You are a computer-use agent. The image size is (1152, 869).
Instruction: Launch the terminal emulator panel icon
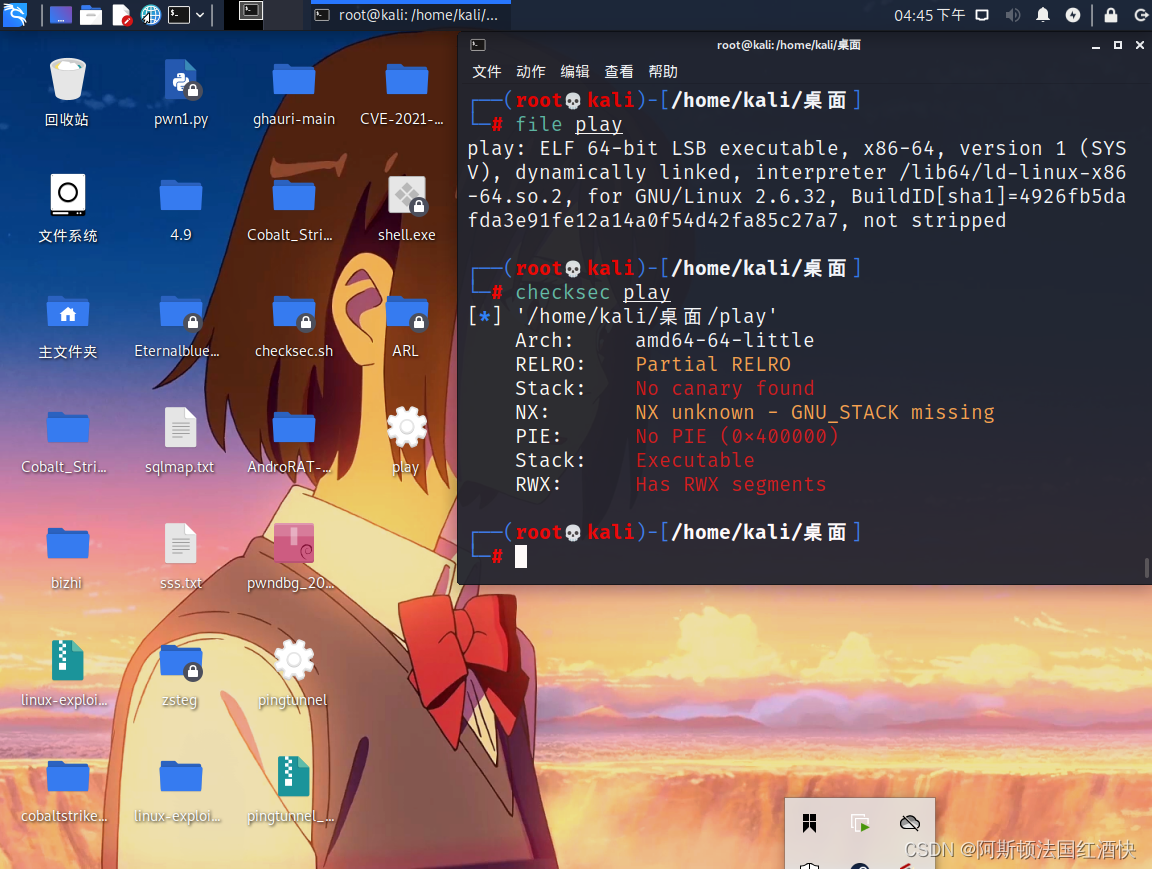tap(179, 15)
